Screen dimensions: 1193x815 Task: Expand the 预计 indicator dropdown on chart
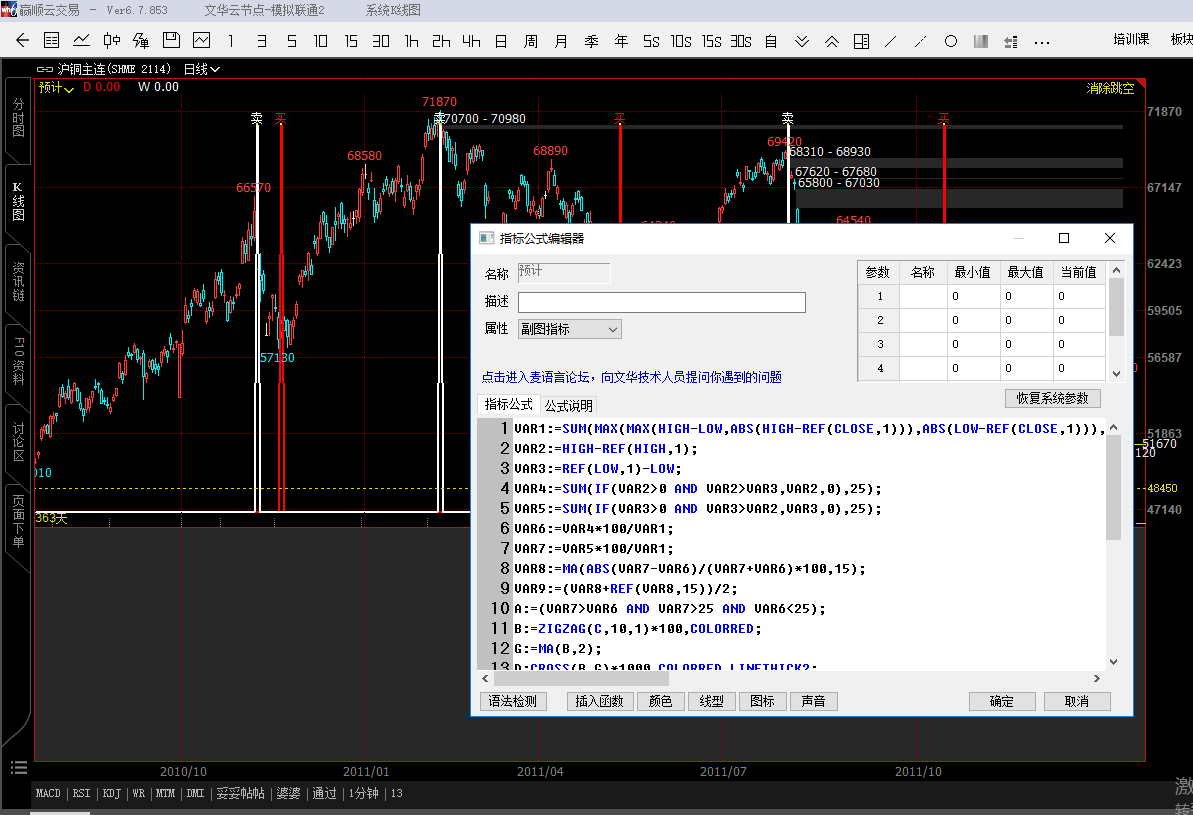[57, 88]
